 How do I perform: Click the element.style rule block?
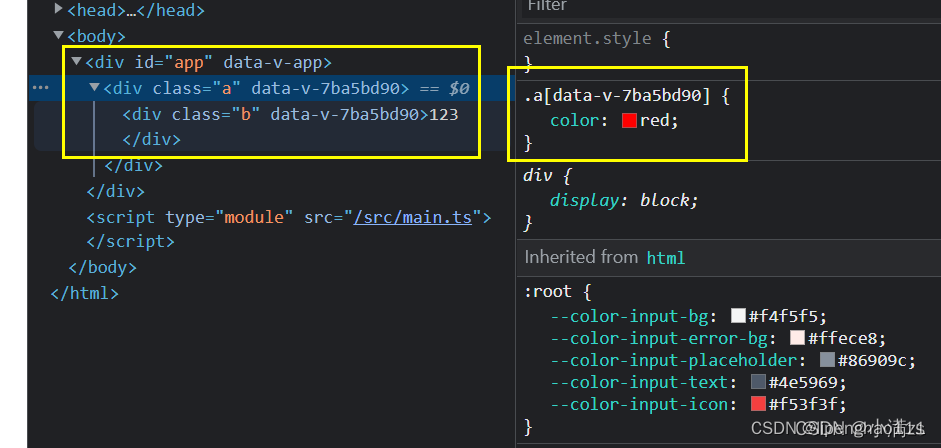(729, 50)
